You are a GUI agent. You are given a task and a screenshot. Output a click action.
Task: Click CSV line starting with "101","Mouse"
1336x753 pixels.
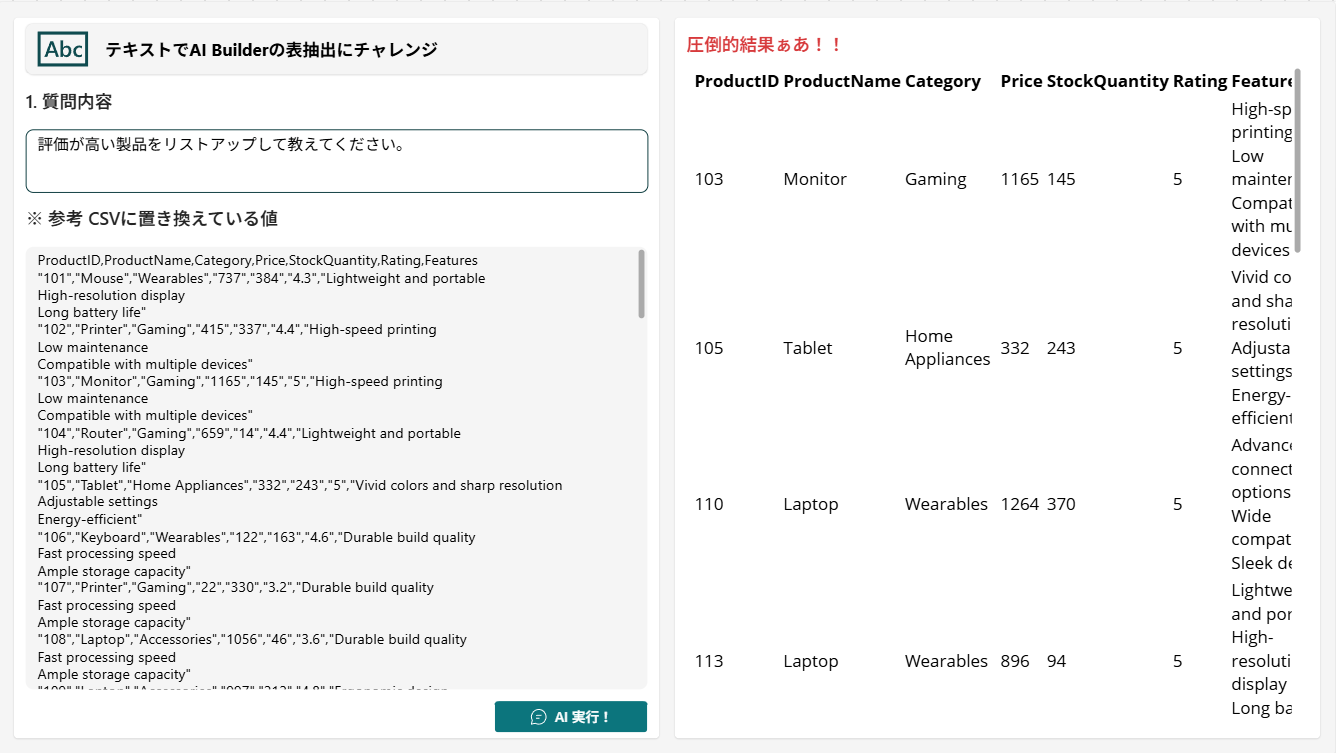(x=262, y=278)
